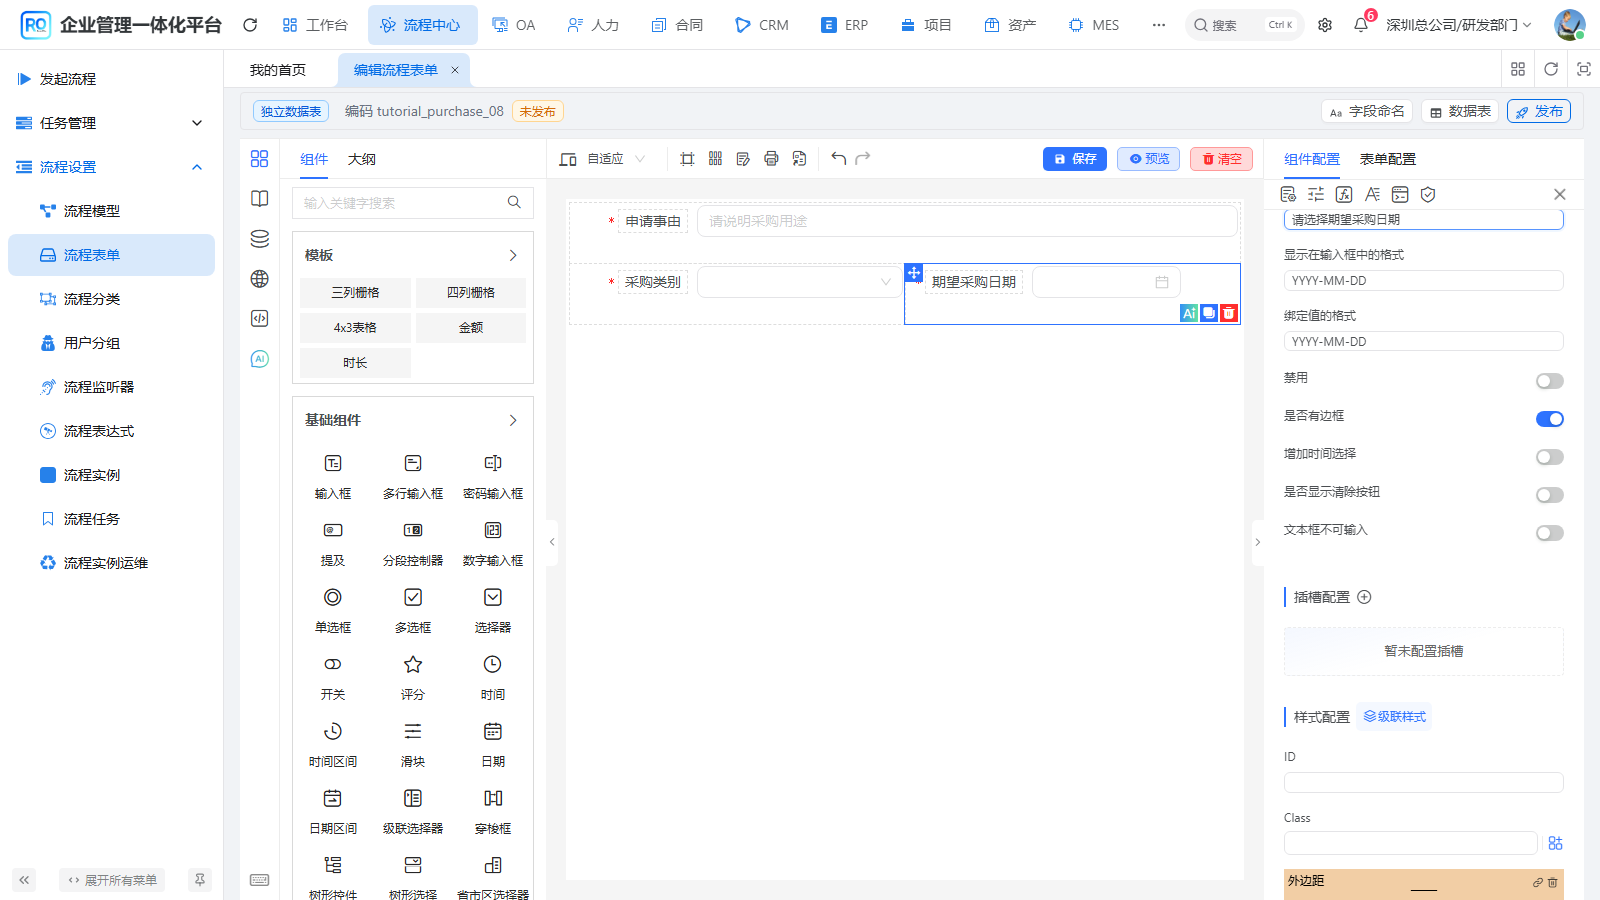Toggle the 禁用 switch
The height and width of the screenshot is (900, 1600).
coord(1550,381)
